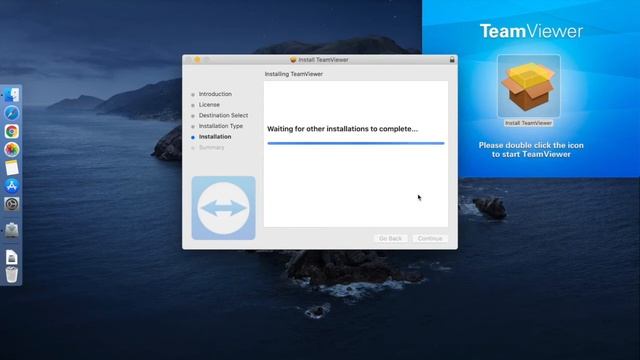Image resolution: width=640 pixels, height=360 pixels.
Task: Launch Safari from the dock
Action: 12,113
